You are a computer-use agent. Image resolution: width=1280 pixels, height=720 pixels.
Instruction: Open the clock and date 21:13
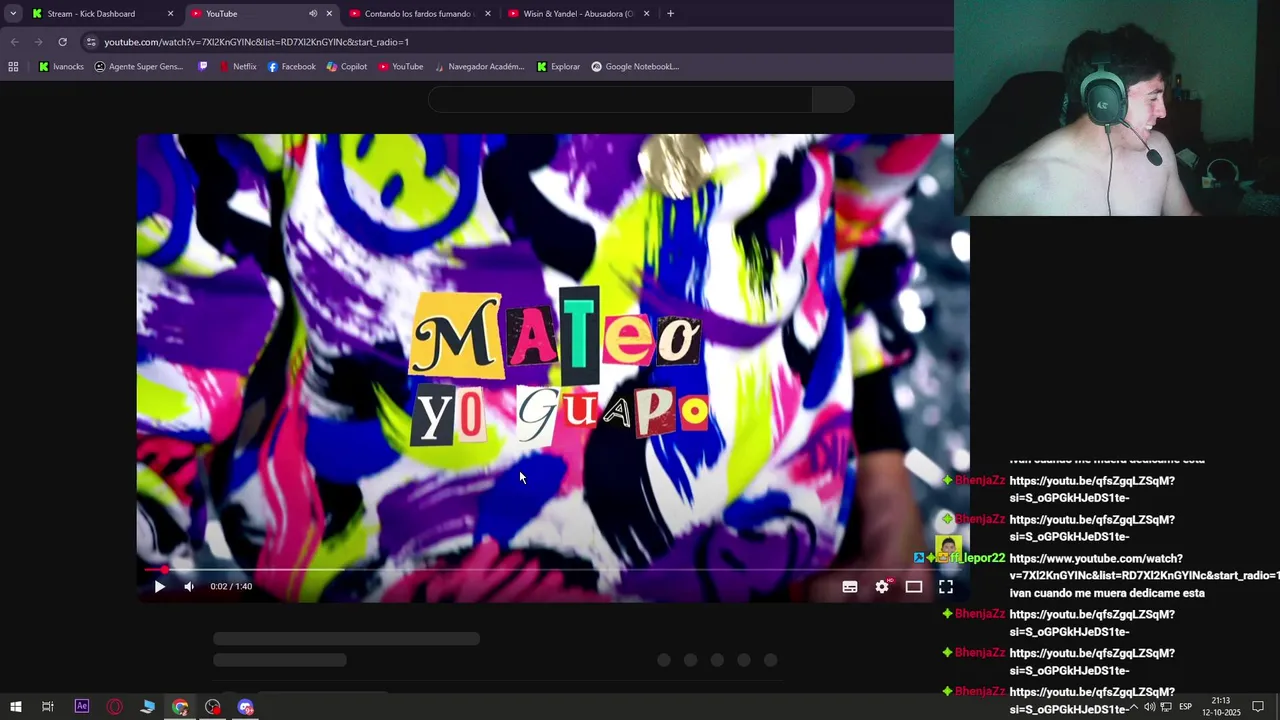click(1221, 707)
